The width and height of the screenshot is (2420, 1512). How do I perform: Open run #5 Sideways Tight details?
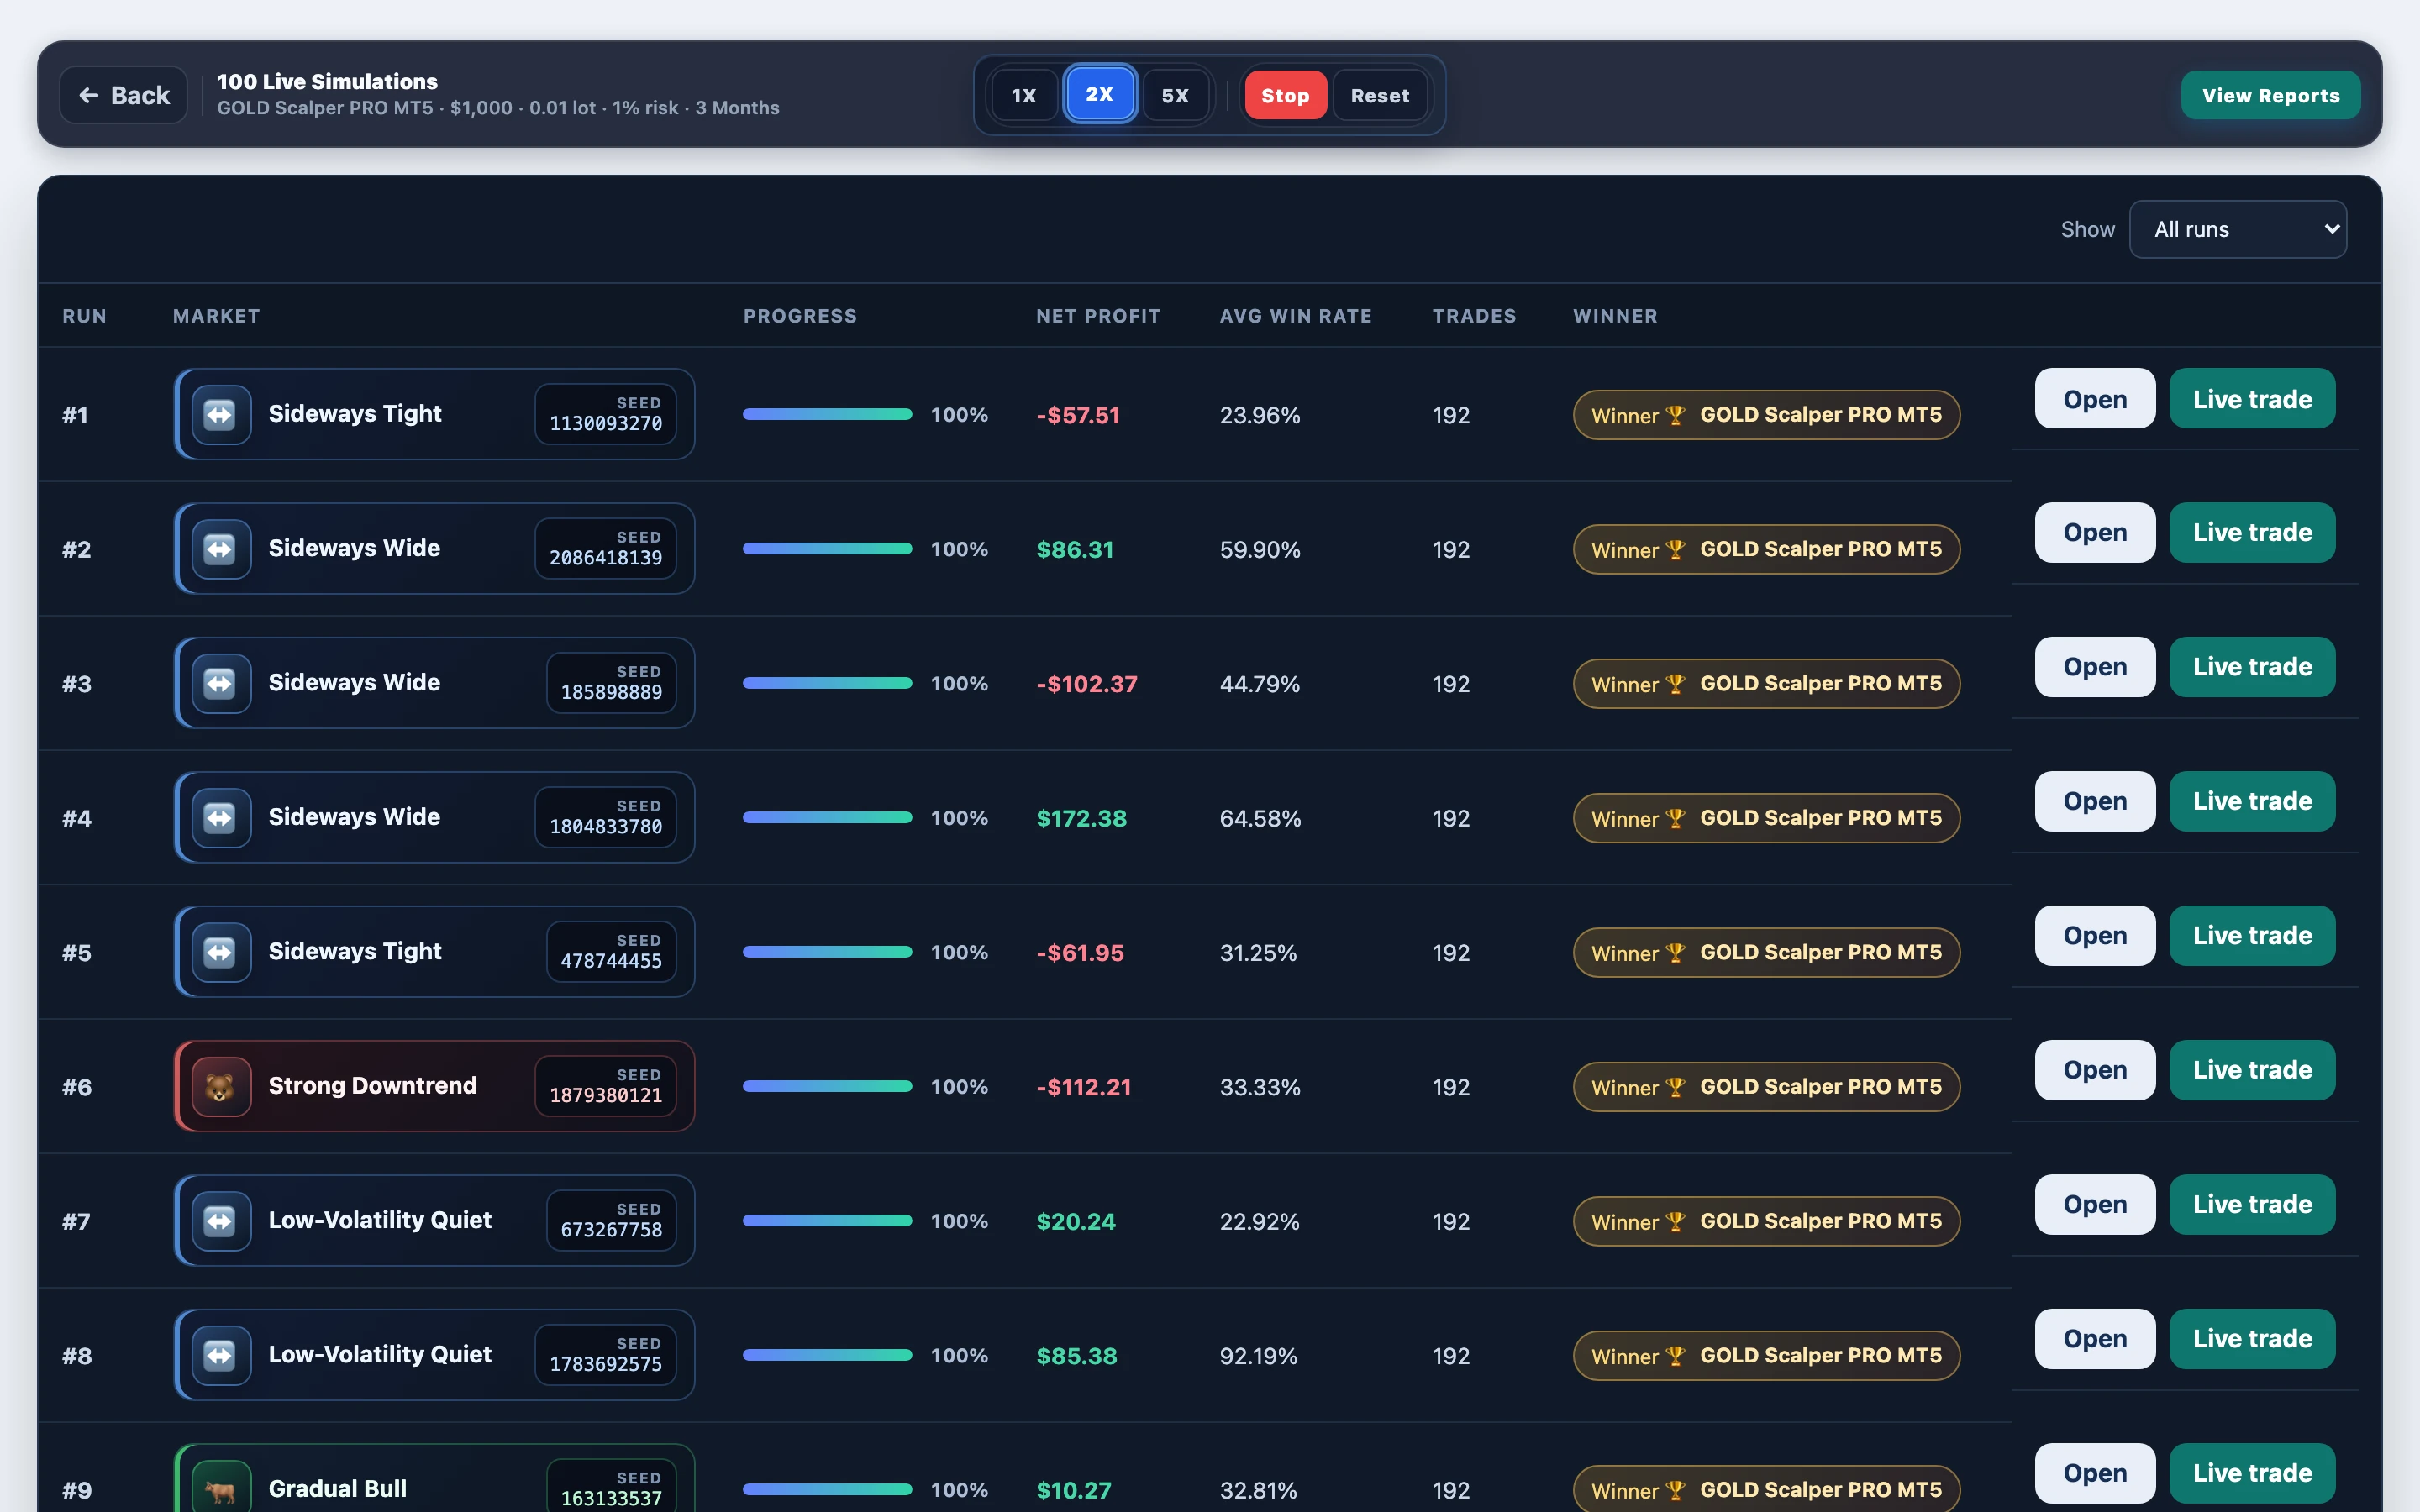coord(2095,936)
